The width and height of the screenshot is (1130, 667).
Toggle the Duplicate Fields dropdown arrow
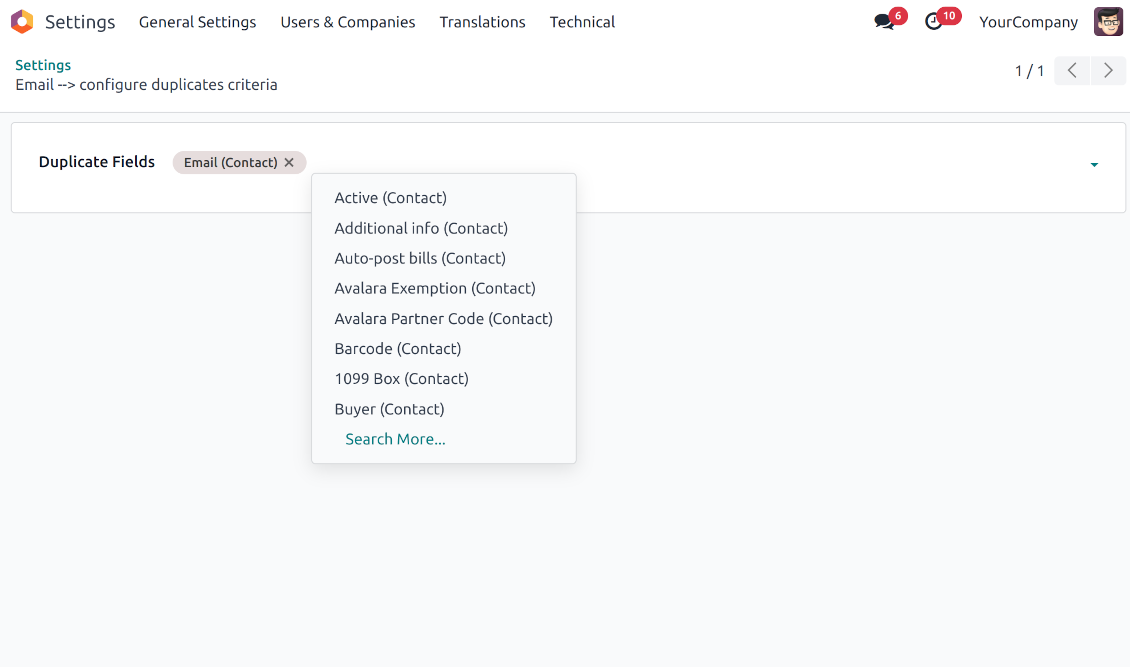click(x=1094, y=165)
